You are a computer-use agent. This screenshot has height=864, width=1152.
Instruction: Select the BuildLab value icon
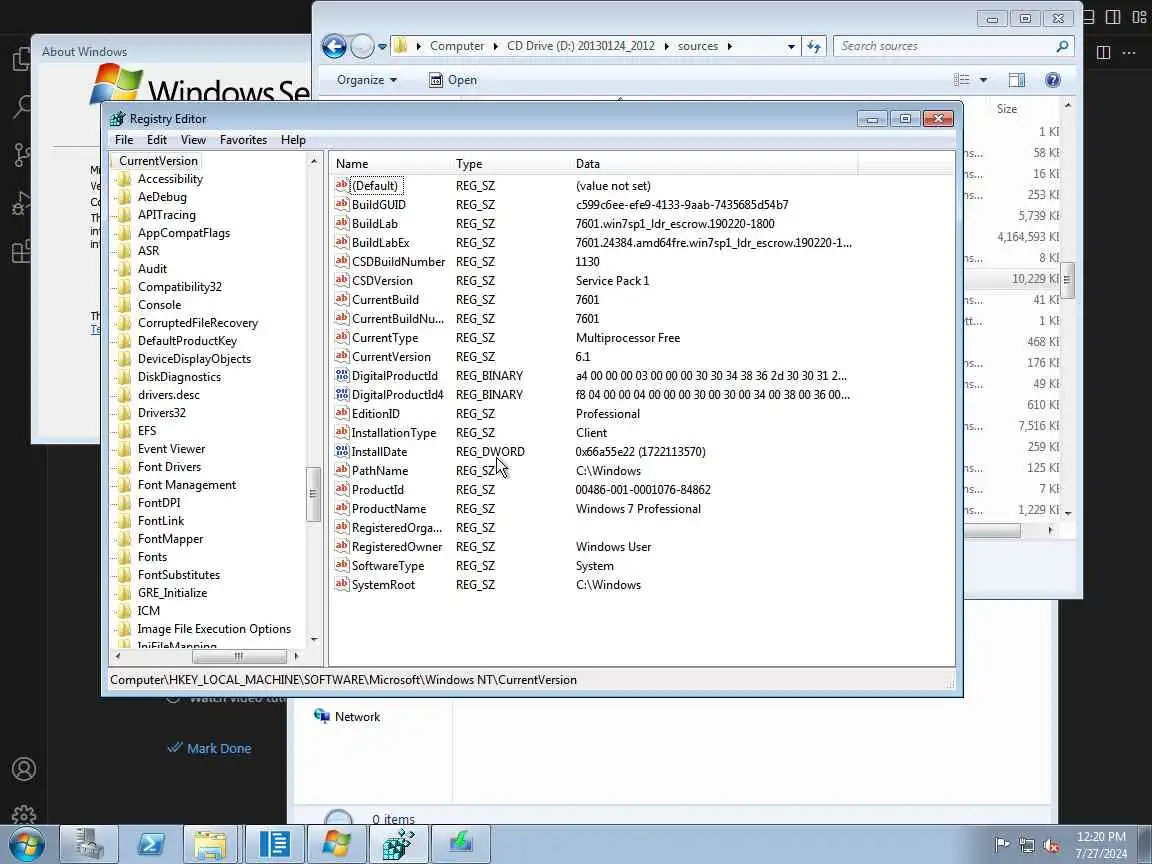tap(342, 223)
